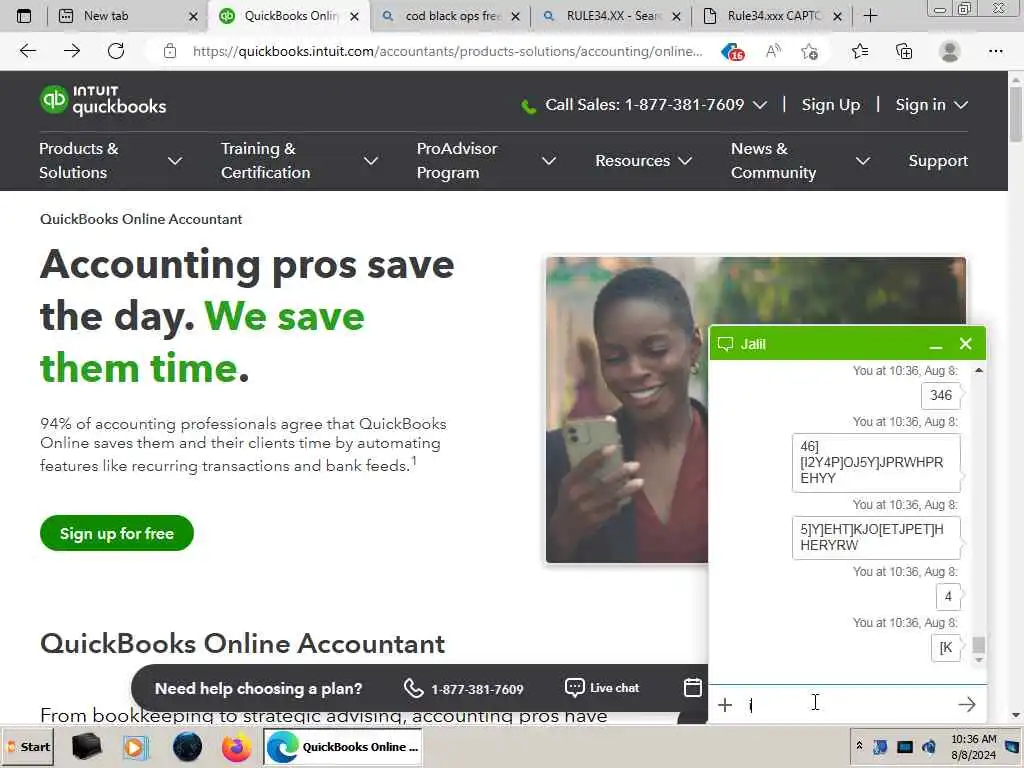Minimize the Jalil chat window
This screenshot has width=1024, height=768.
(x=935, y=345)
